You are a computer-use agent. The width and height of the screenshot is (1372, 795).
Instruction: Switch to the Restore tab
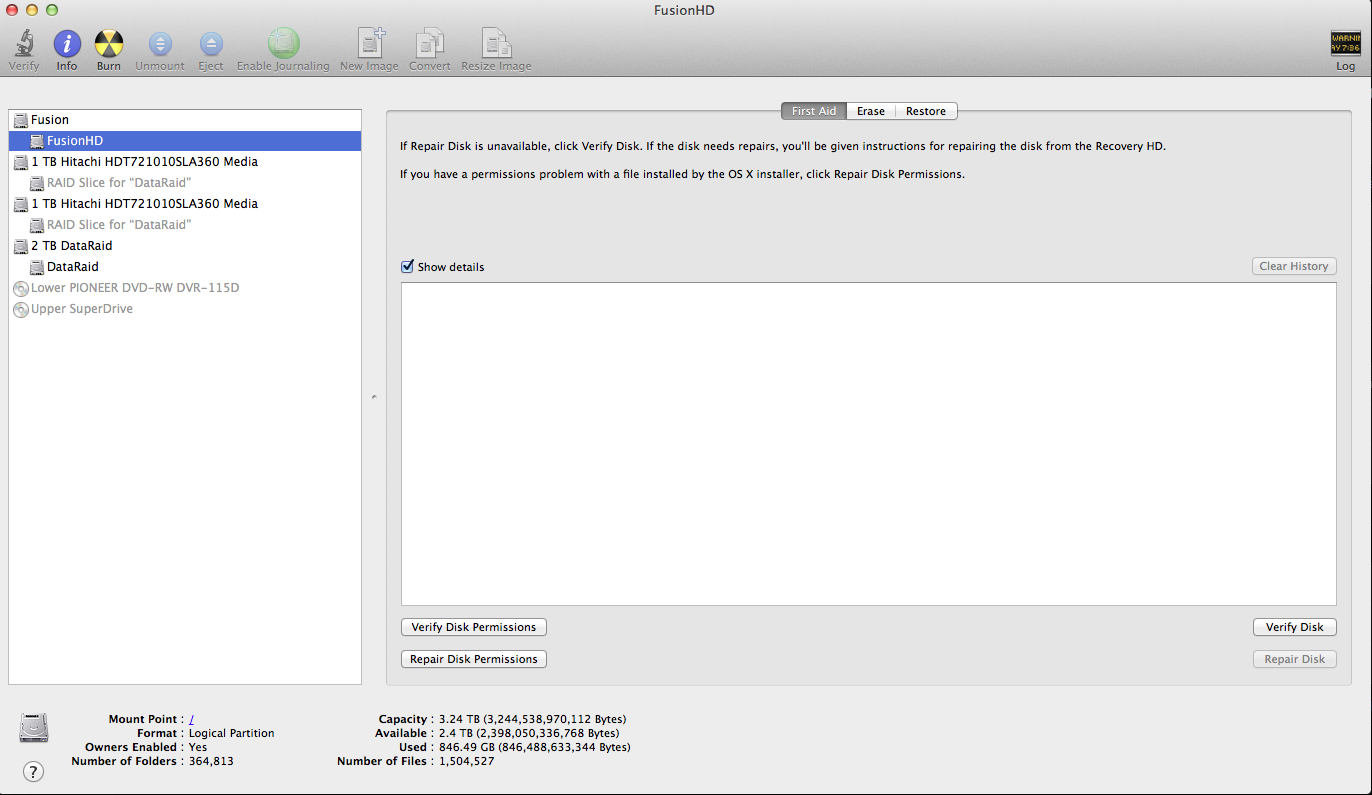[926, 111]
